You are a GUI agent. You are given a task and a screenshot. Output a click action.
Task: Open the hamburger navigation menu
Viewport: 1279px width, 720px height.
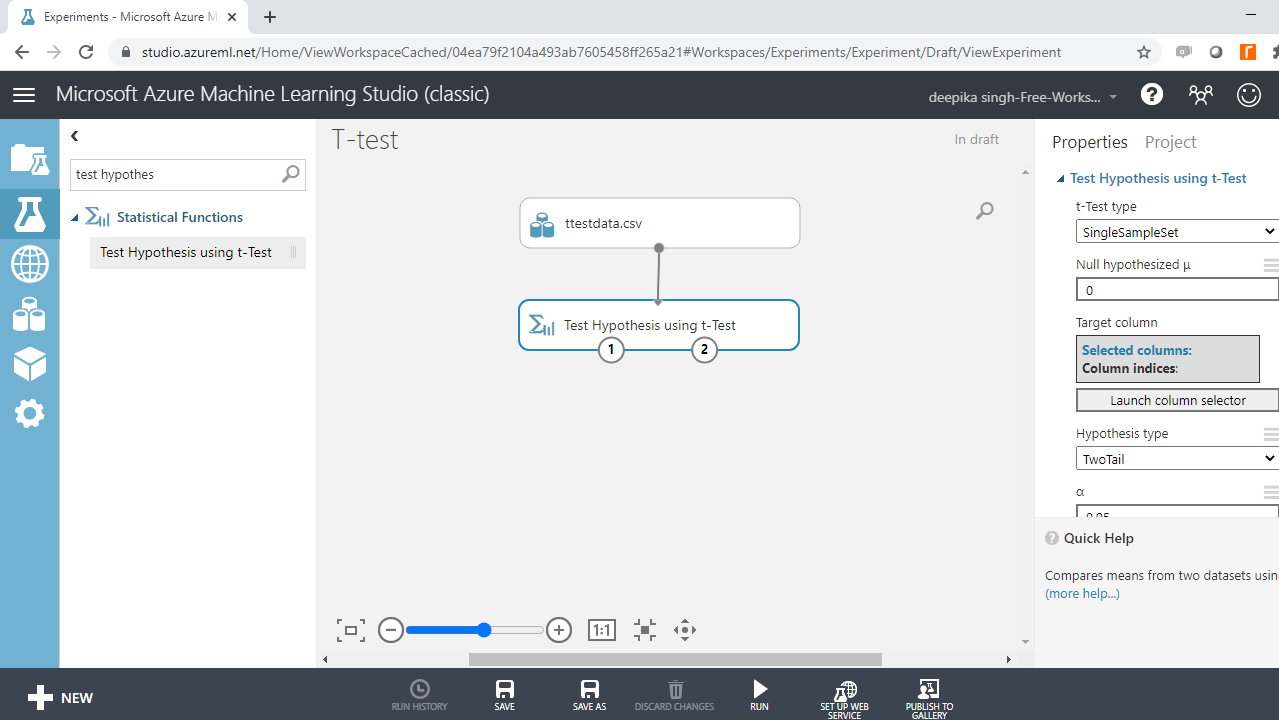pos(24,95)
